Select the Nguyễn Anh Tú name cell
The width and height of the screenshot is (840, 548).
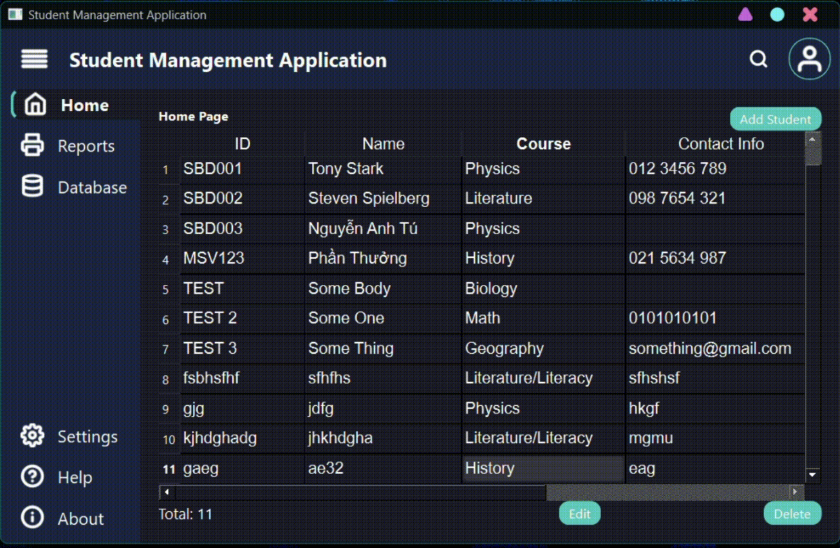[383, 229]
